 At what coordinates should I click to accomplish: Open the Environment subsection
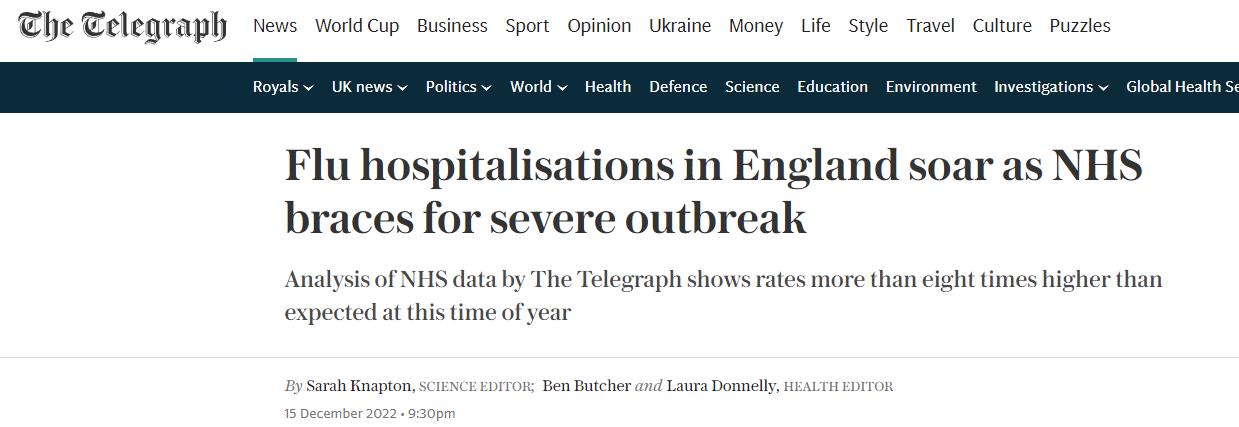coord(931,87)
